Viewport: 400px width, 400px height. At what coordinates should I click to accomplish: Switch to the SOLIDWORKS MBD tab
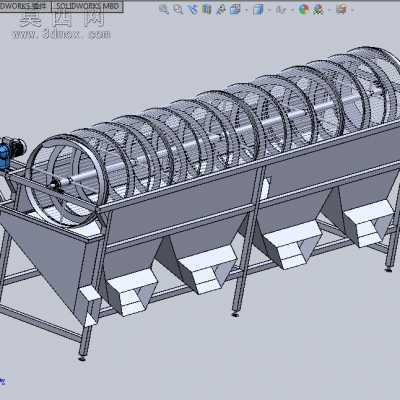pos(87,6)
